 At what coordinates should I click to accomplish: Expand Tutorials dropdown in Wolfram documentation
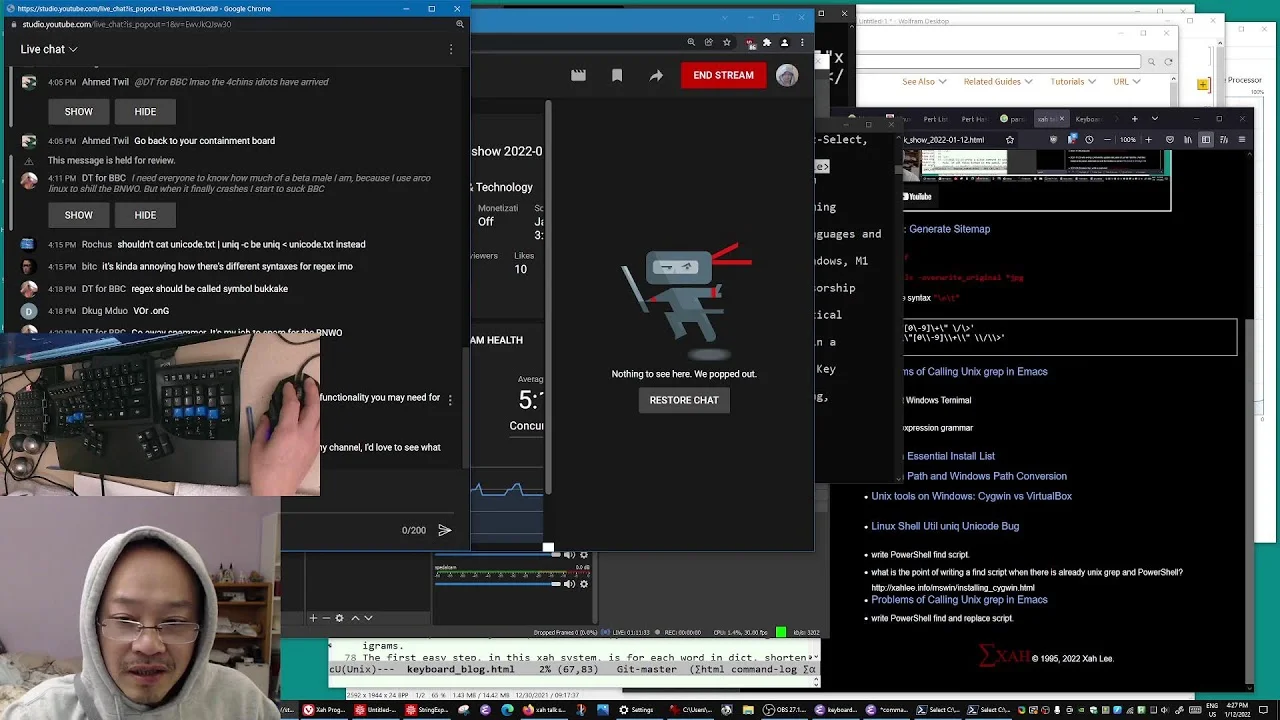(x=1072, y=81)
